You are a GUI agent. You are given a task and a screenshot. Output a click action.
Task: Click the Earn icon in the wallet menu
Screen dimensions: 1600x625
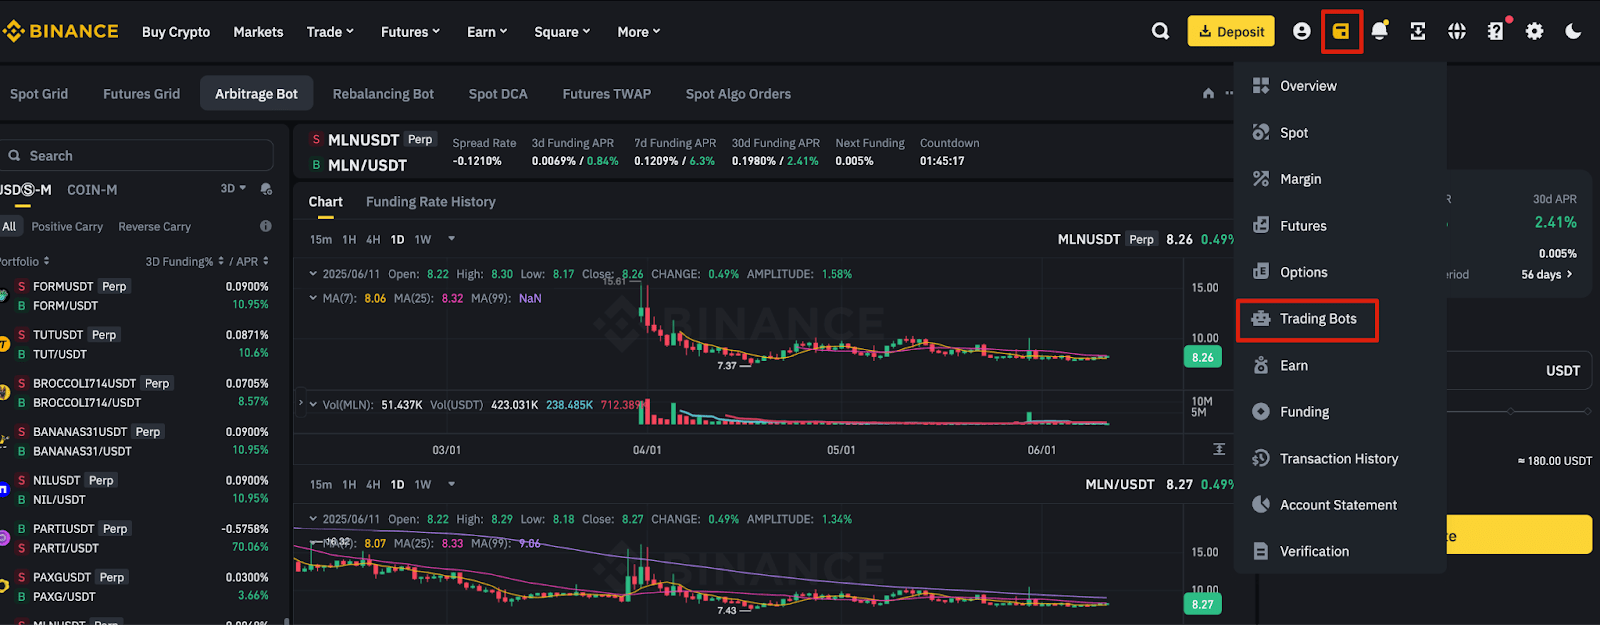[1261, 365]
